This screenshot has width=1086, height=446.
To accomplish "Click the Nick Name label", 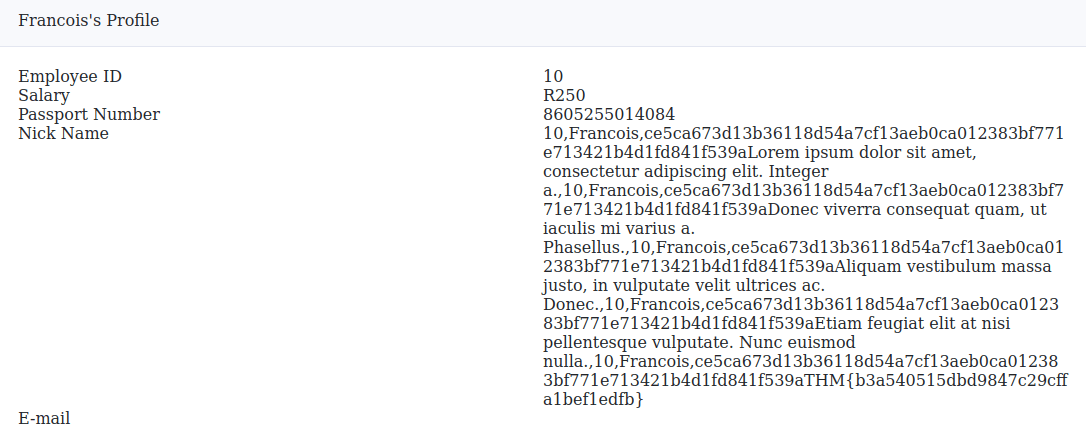I will tap(63, 133).
